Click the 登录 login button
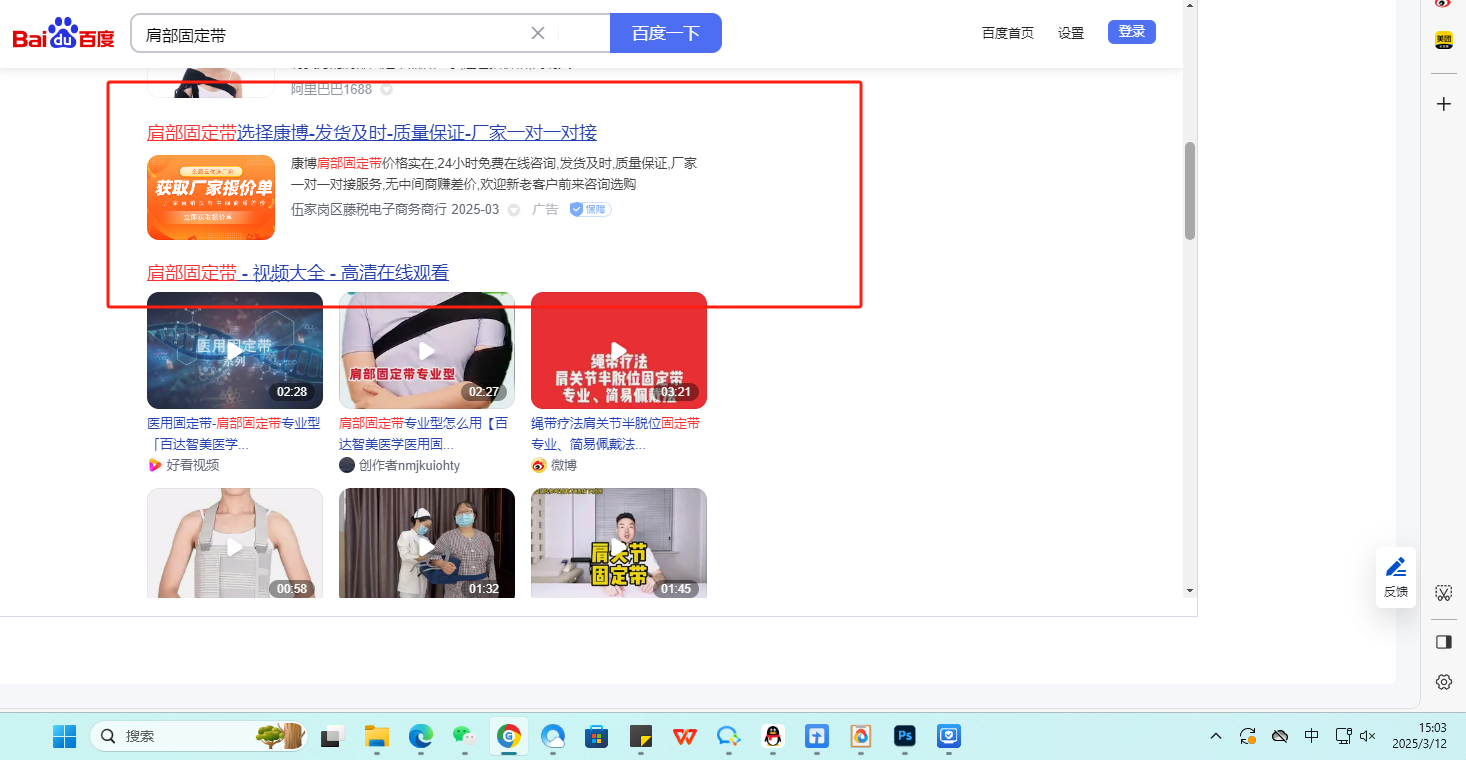The height and width of the screenshot is (760, 1466). click(x=1131, y=32)
